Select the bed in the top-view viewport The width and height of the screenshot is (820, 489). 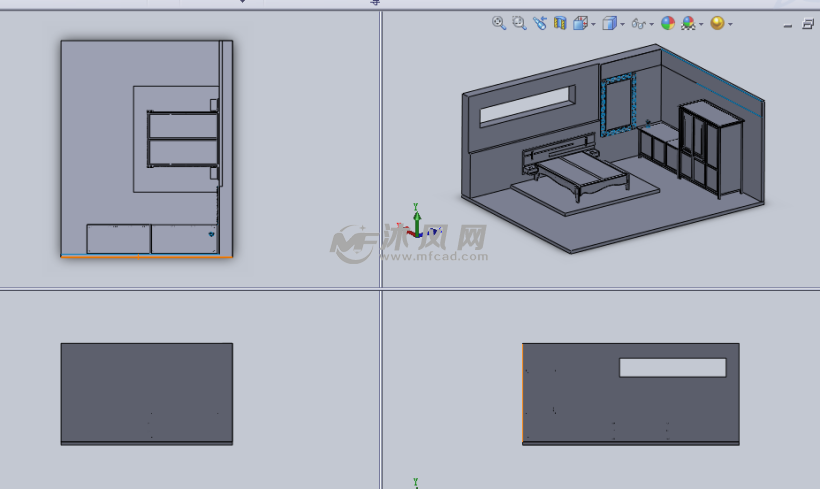[x=183, y=139]
